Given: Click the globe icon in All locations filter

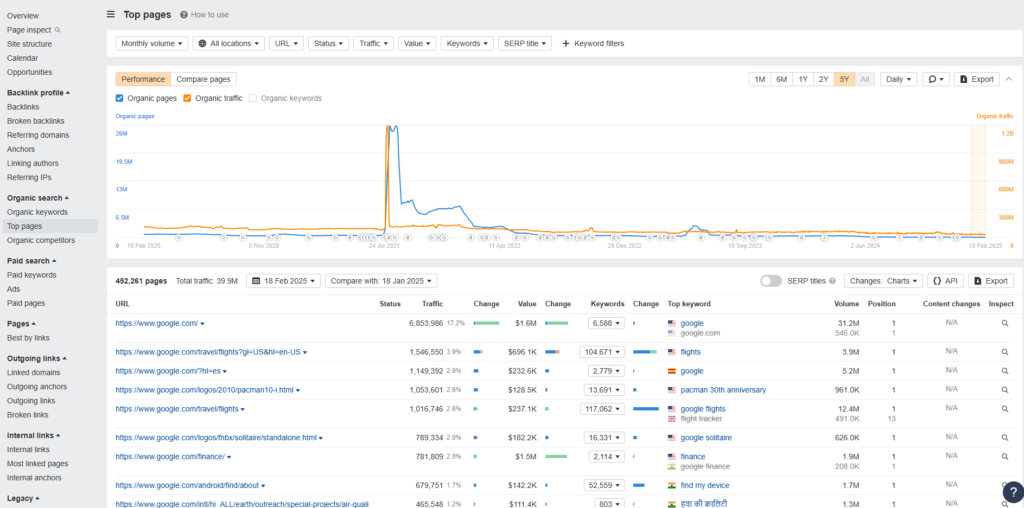Looking at the screenshot, I should [202, 43].
